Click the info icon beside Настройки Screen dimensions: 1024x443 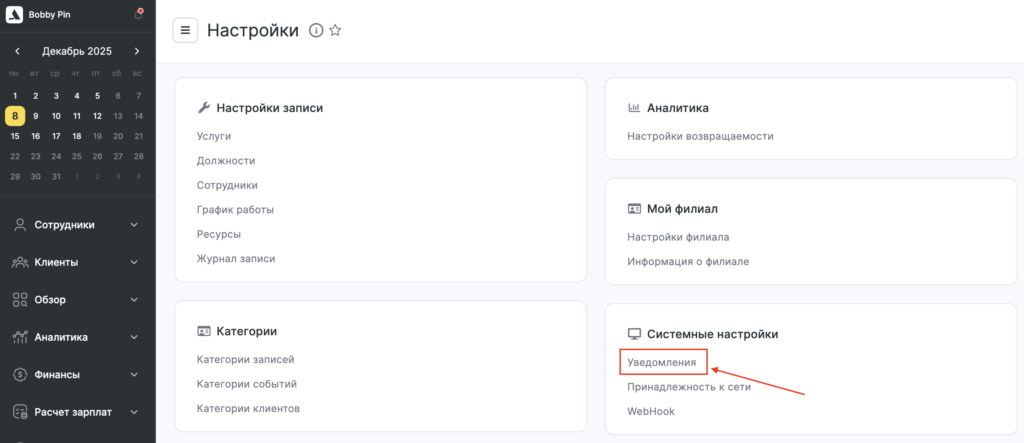tap(316, 31)
